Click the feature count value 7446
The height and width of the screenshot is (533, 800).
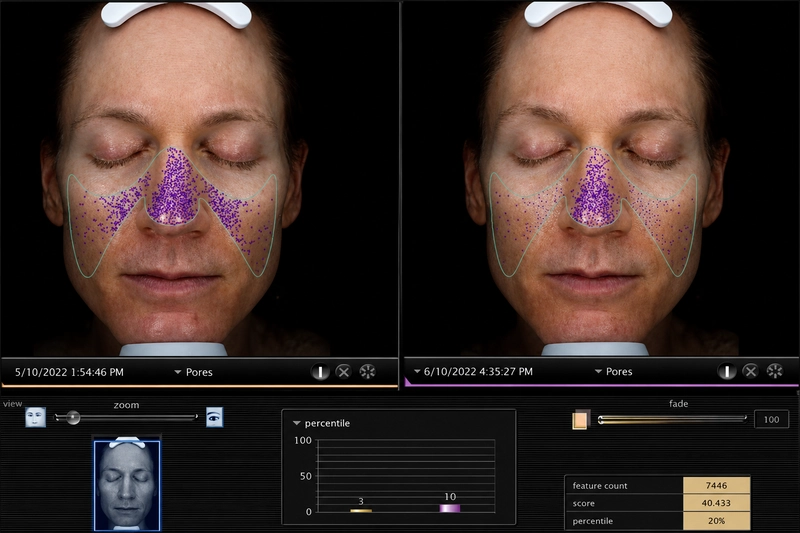(716, 486)
